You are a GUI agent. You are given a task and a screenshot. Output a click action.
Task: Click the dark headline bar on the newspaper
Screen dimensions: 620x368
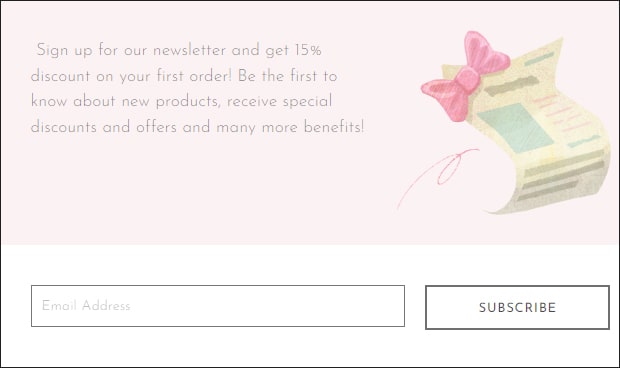point(512,85)
